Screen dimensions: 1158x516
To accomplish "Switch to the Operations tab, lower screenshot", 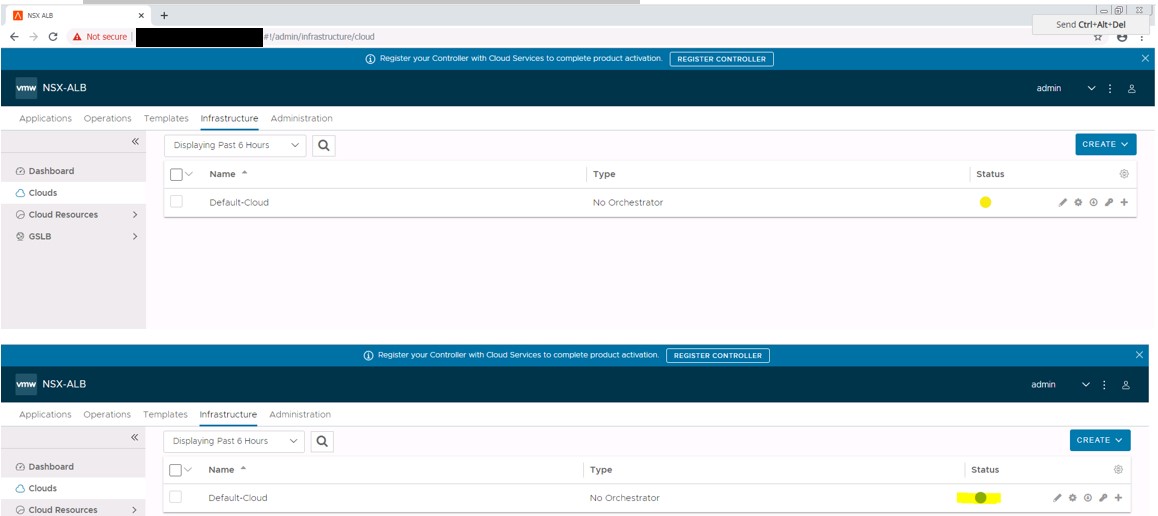I will tap(107, 414).
